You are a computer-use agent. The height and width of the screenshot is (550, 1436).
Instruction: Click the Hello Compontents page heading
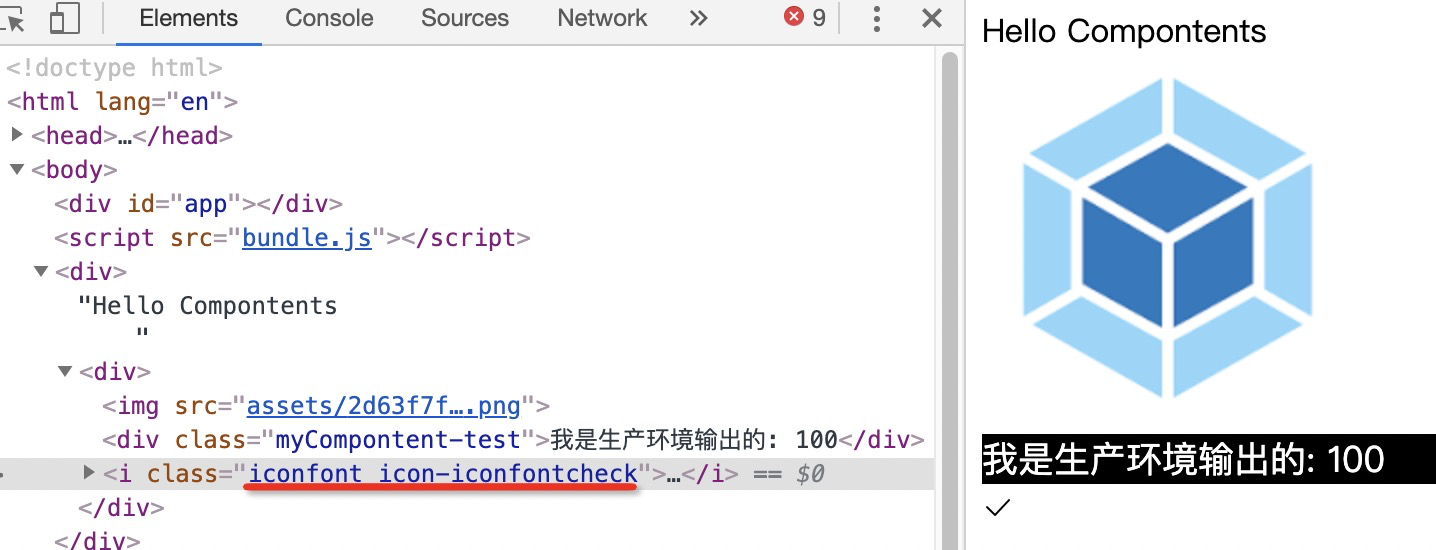[x=1124, y=31]
